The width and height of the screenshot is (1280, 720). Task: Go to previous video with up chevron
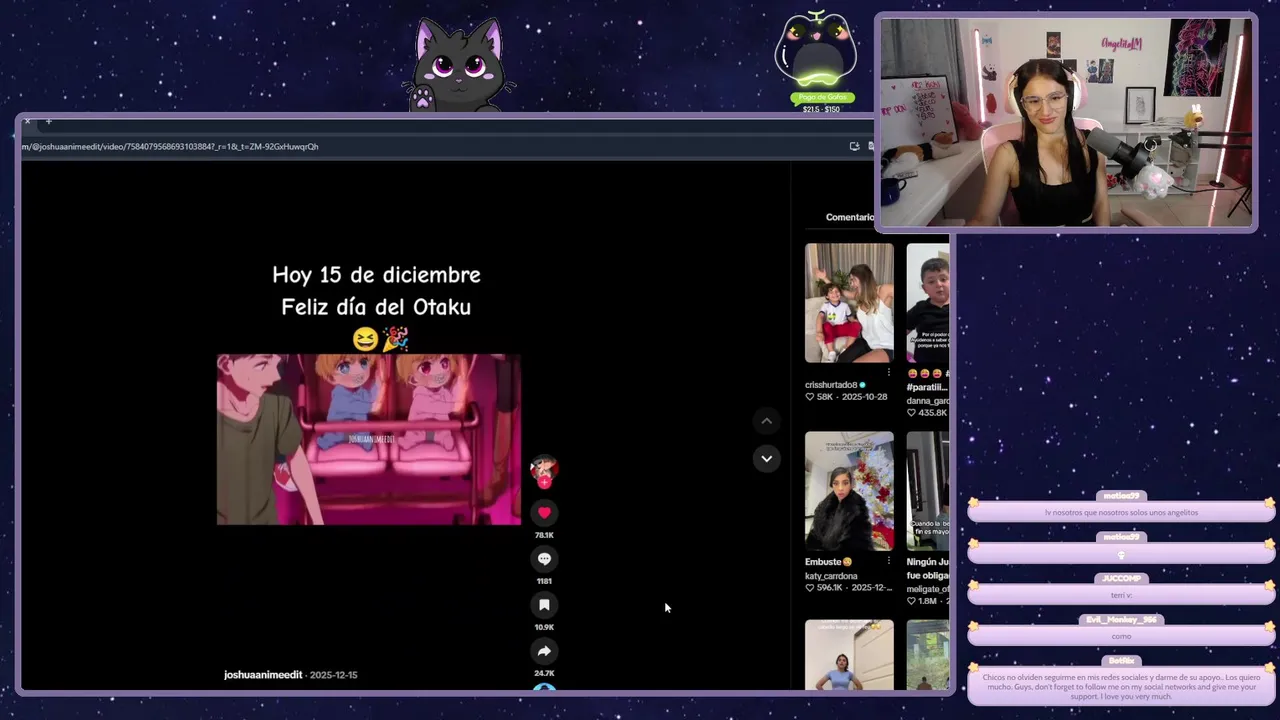tap(766, 421)
